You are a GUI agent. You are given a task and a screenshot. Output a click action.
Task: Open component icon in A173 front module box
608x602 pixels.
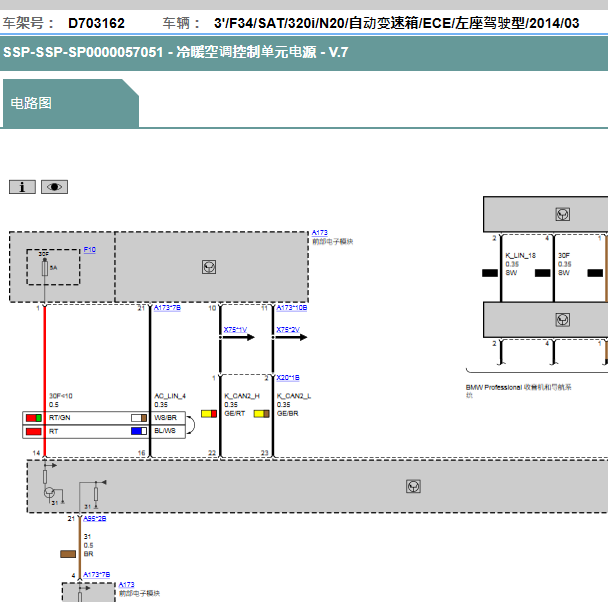209,267
